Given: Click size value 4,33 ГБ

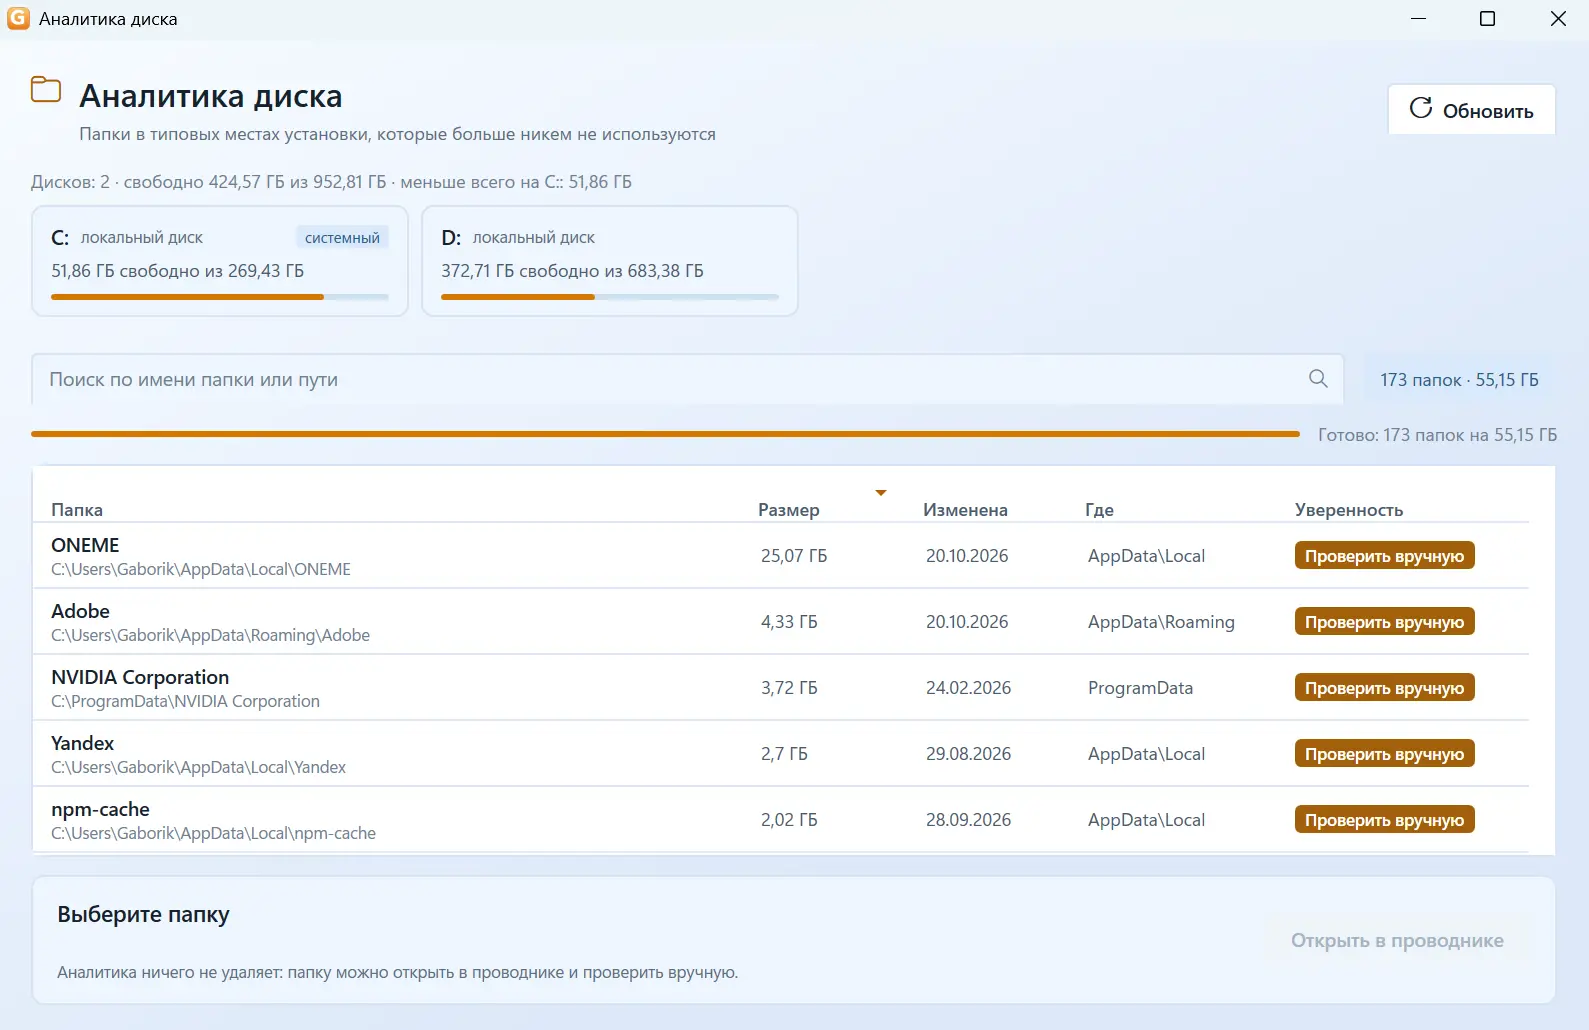Looking at the screenshot, I should pyautogui.click(x=789, y=622).
